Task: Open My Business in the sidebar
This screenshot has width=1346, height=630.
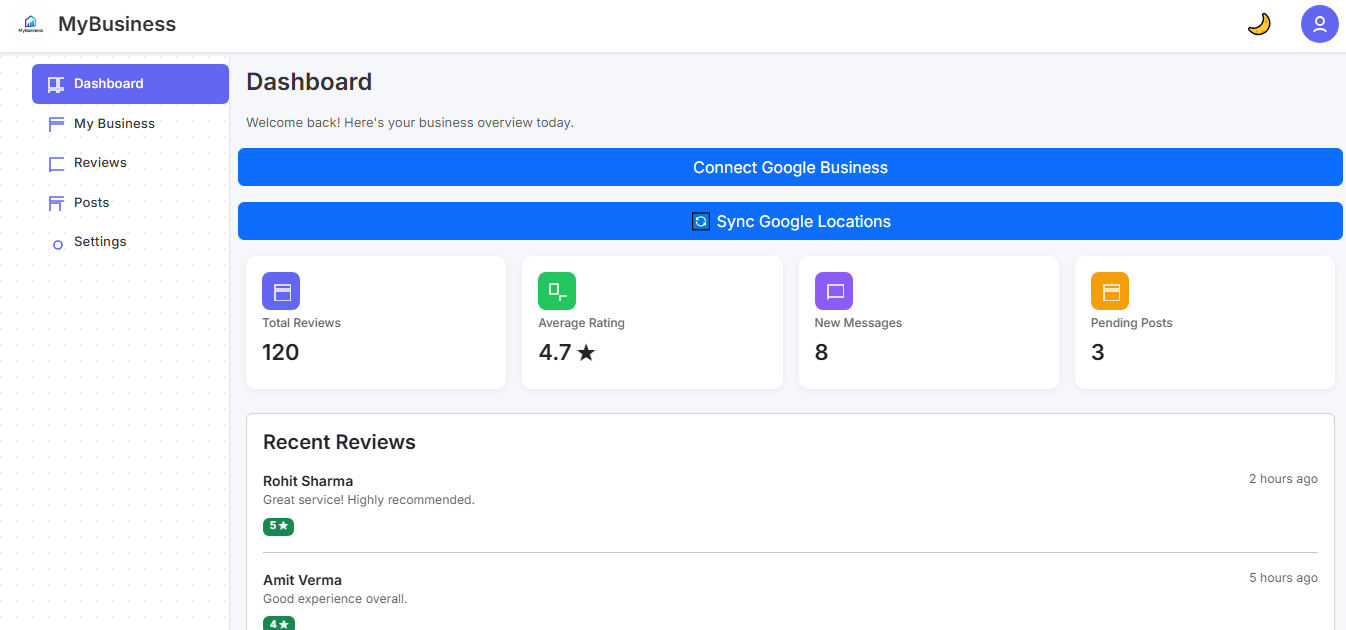Action: click(x=114, y=124)
